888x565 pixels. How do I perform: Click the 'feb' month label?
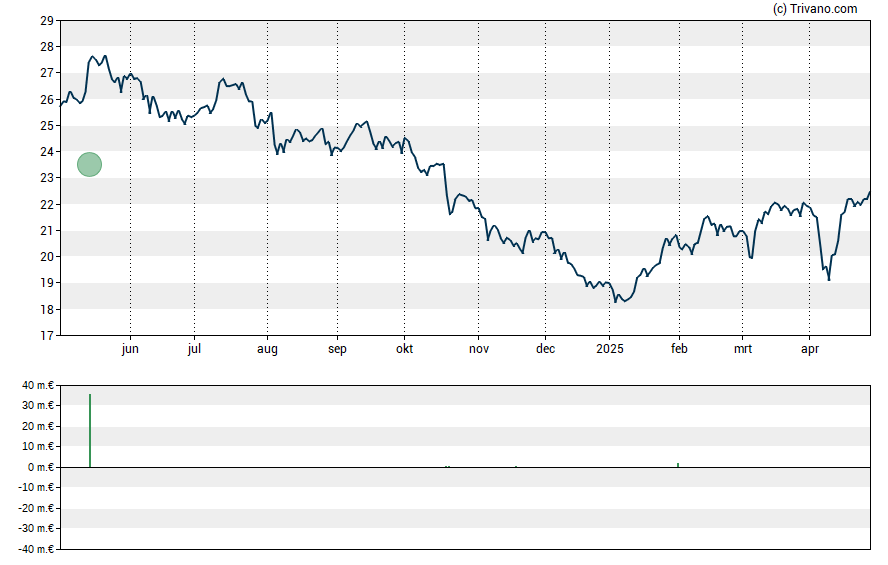679,349
